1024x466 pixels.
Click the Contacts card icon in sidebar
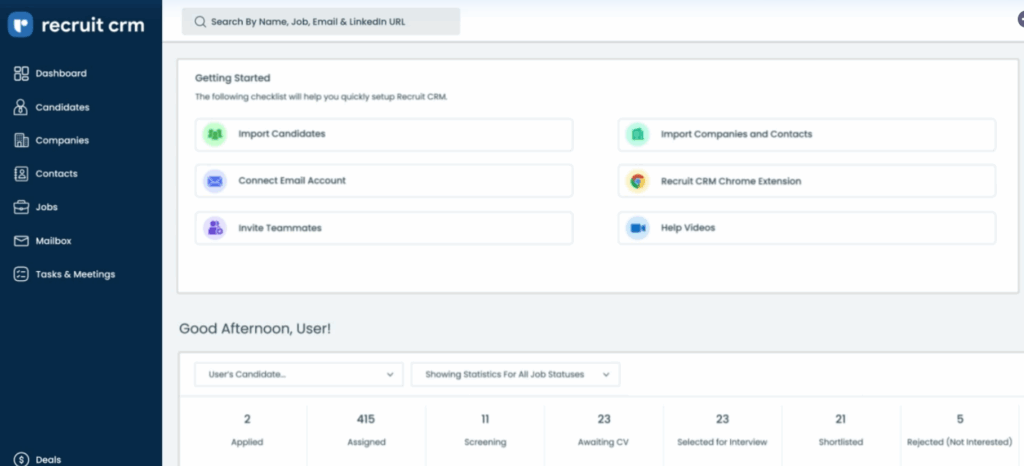21,174
